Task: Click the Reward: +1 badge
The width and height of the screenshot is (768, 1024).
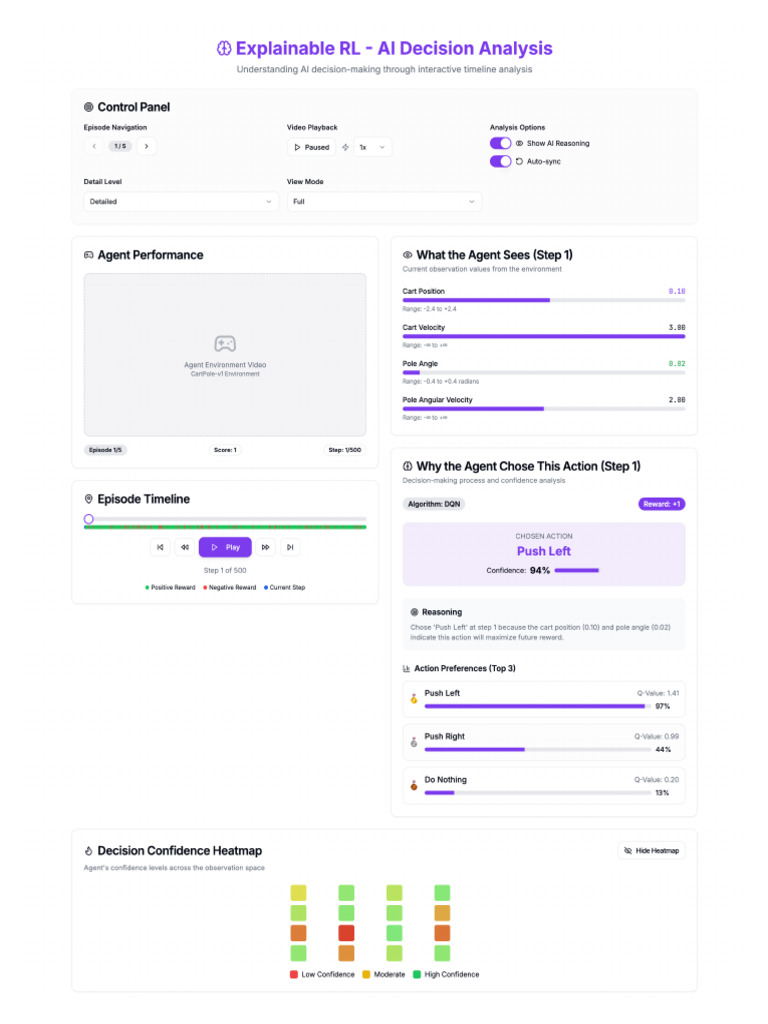Action: [662, 504]
